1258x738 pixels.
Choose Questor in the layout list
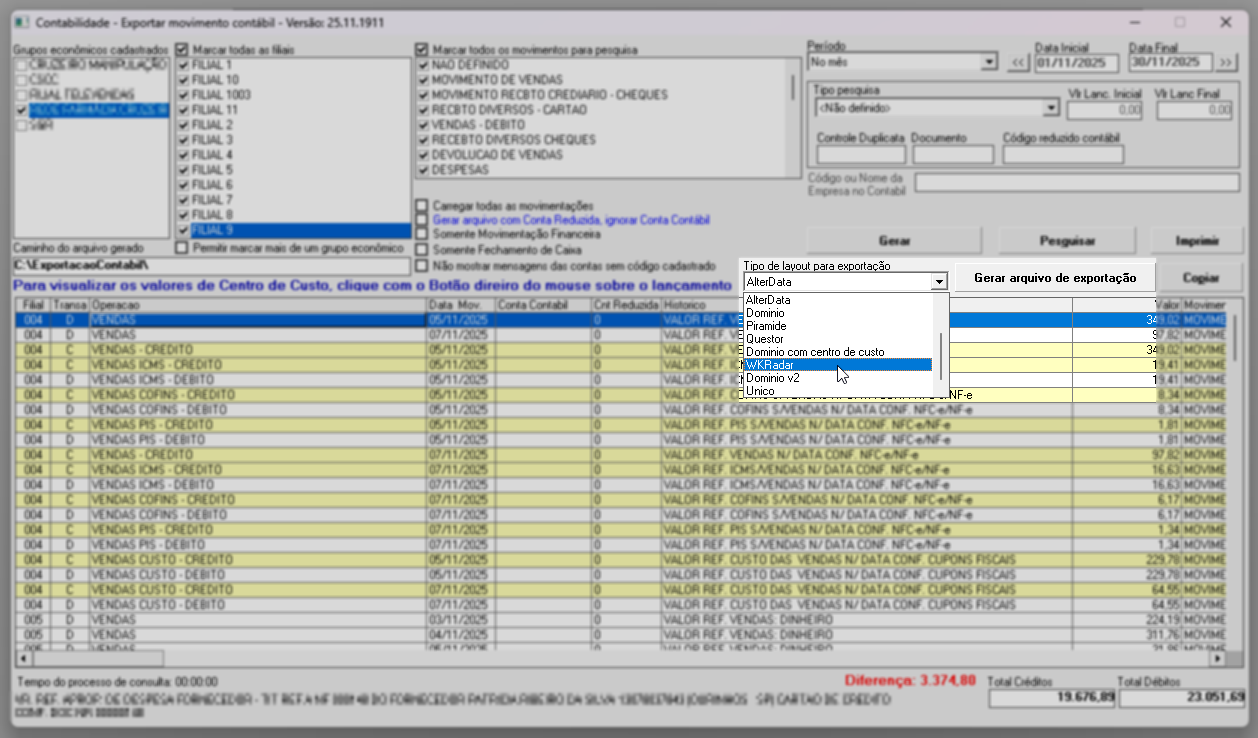(x=765, y=339)
